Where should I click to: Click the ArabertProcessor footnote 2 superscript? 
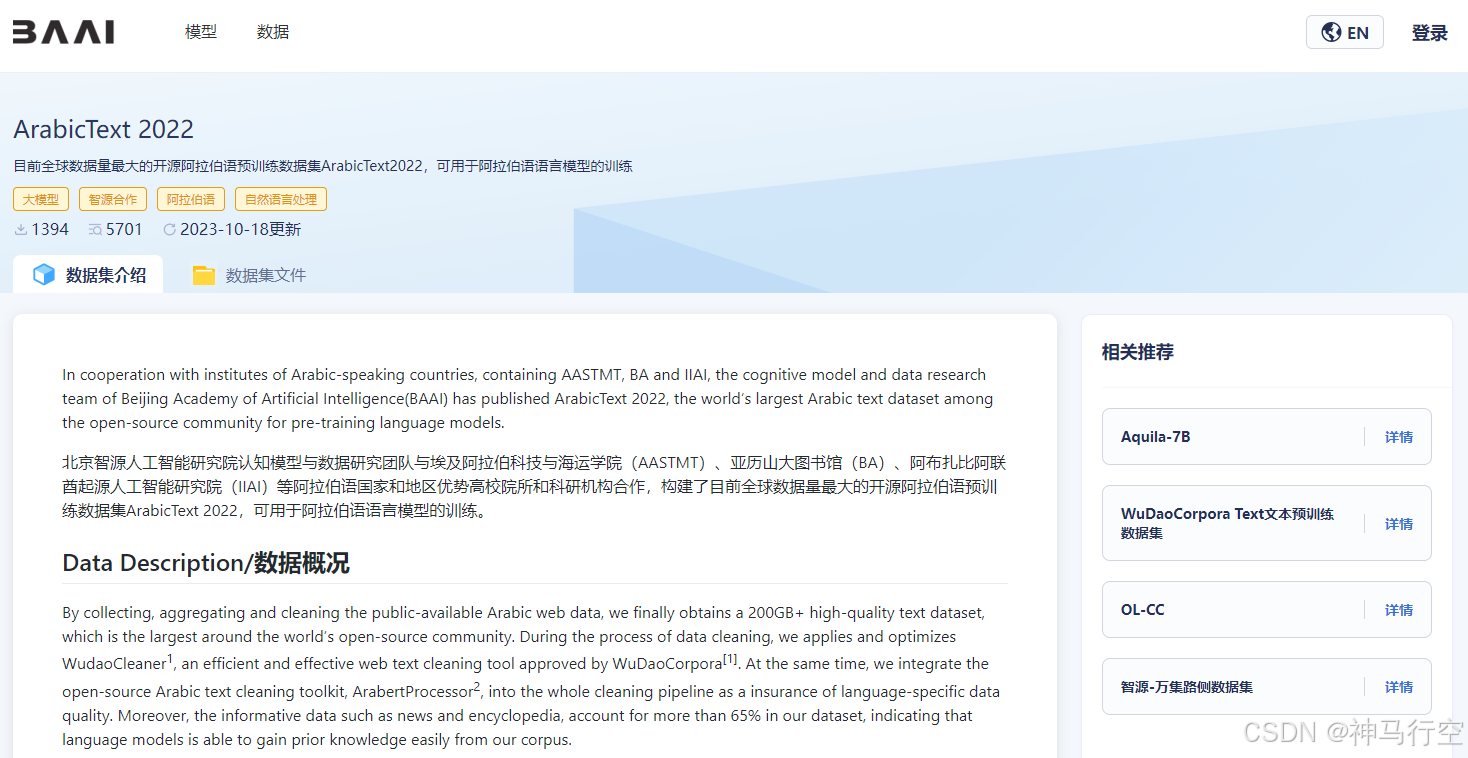tap(477, 685)
